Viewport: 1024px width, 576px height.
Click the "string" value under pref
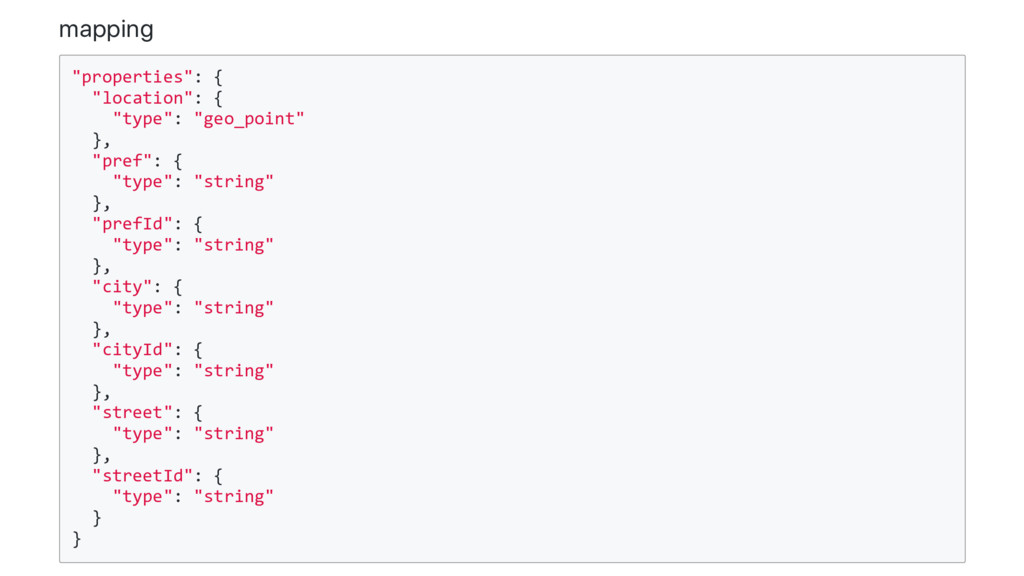[233, 182]
